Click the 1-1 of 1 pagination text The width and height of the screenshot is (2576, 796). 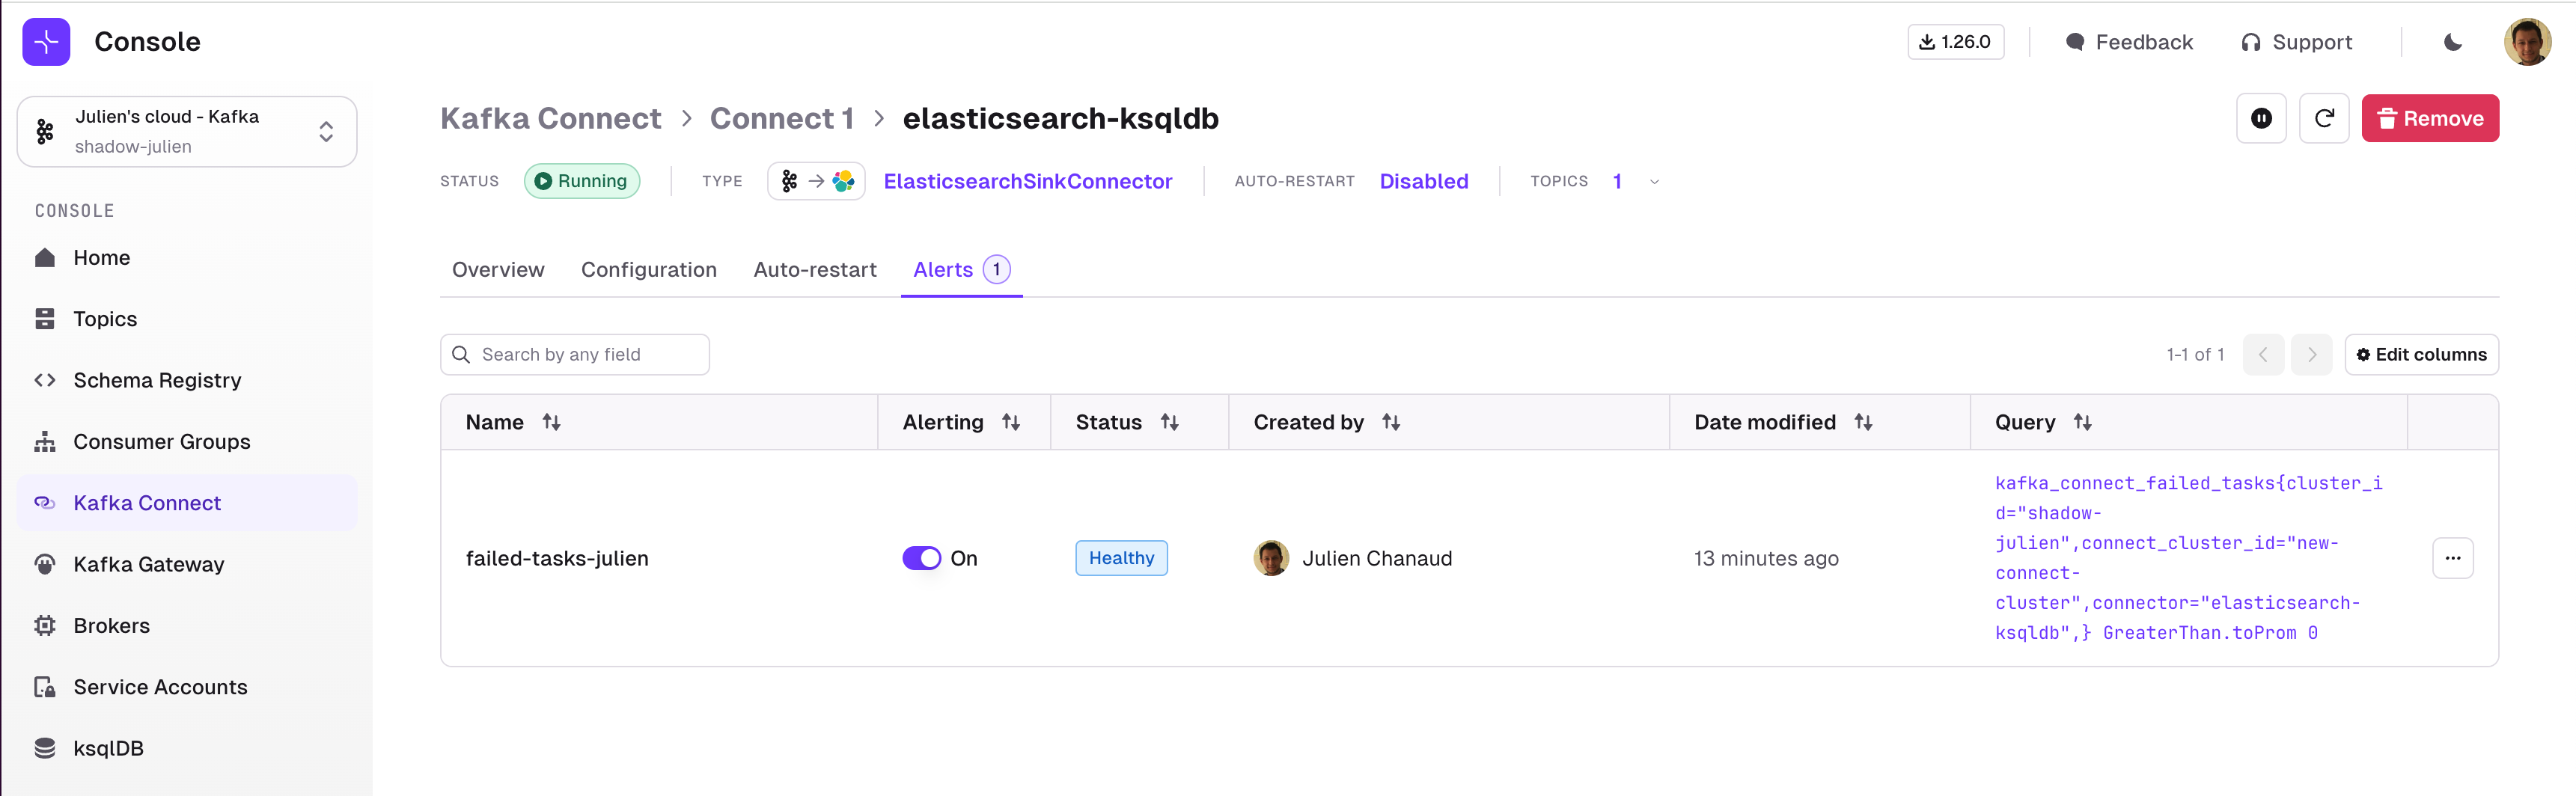pyautogui.click(x=2195, y=355)
